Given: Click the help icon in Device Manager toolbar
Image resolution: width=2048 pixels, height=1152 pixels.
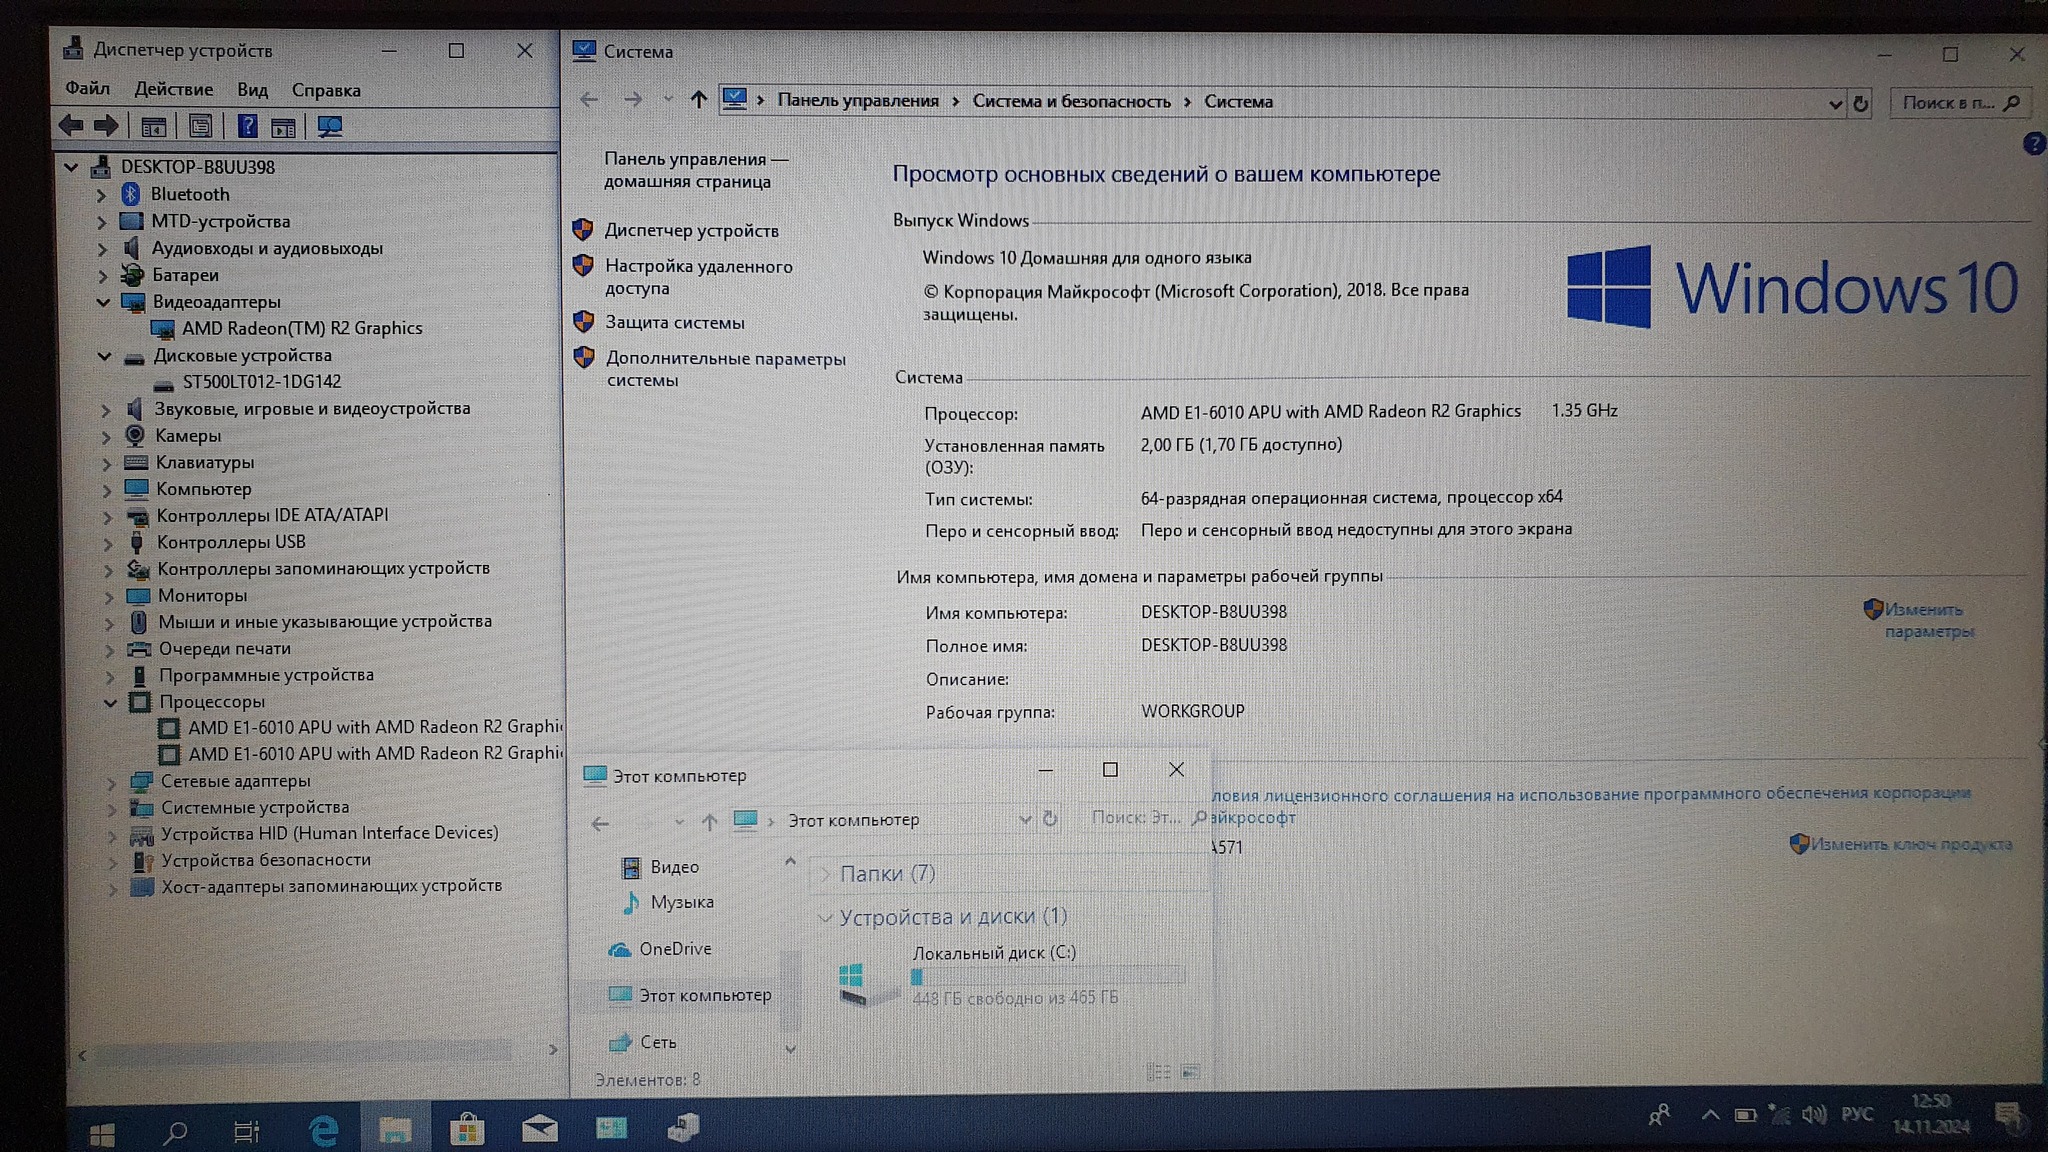Looking at the screenshot, I should [x=247, y=127].
